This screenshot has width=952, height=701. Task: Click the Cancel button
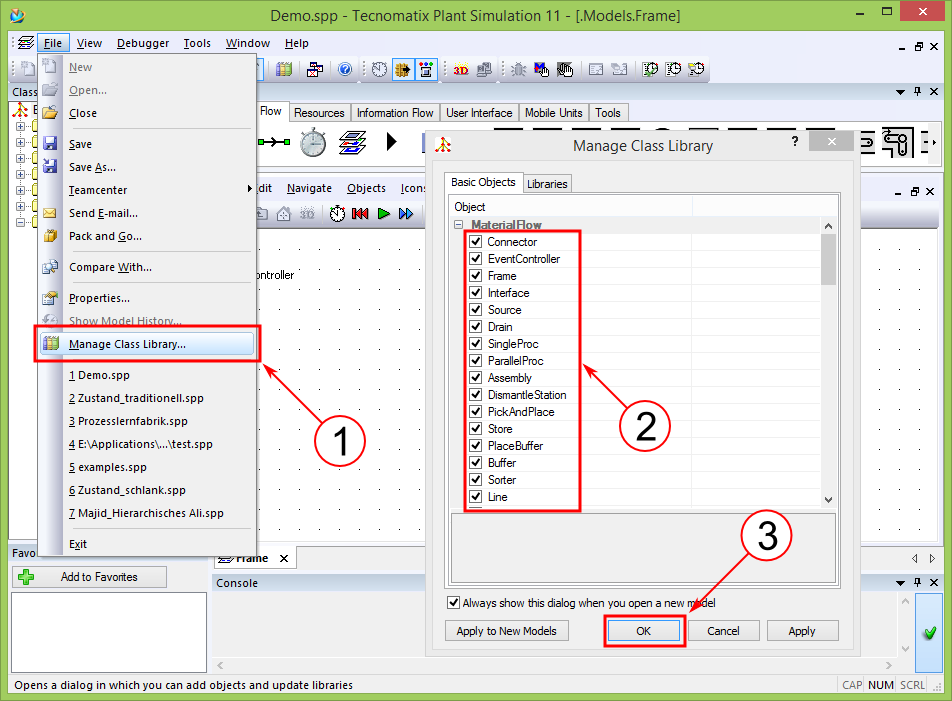(723, 631)
